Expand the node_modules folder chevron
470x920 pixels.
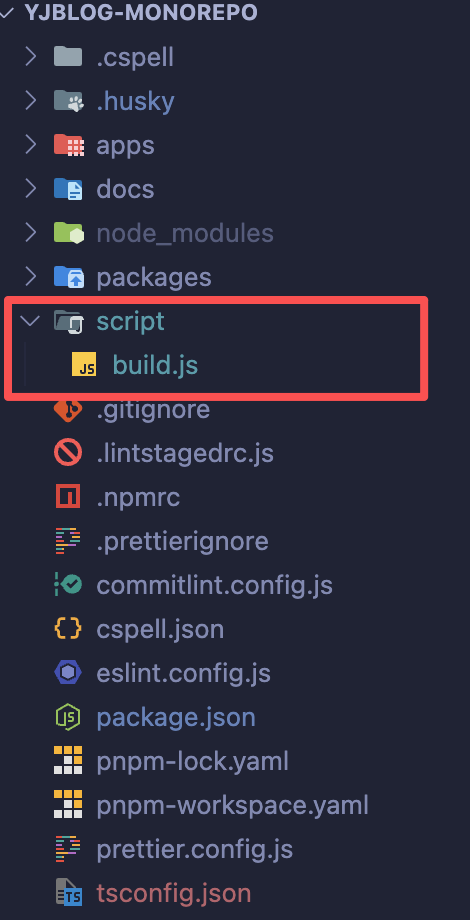31,233
